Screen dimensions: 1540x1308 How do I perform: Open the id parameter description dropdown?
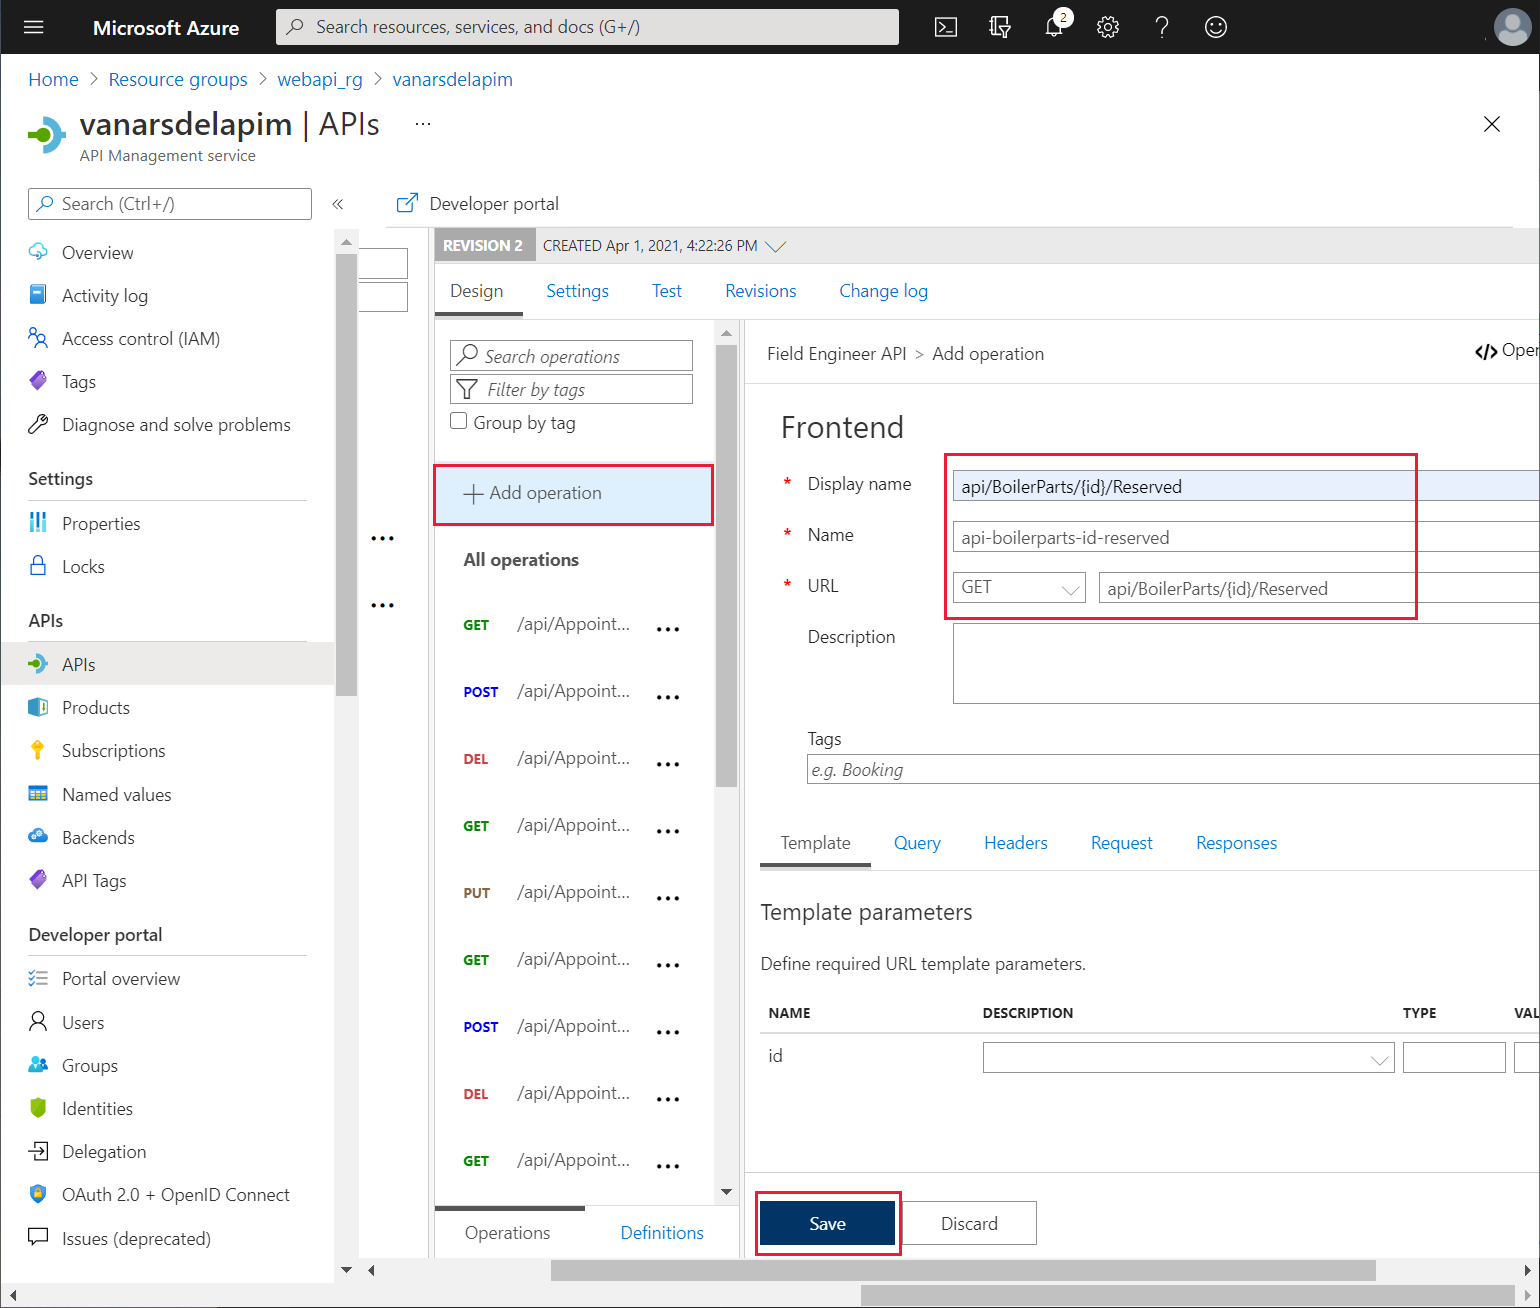click(x=1189, y=1057)
